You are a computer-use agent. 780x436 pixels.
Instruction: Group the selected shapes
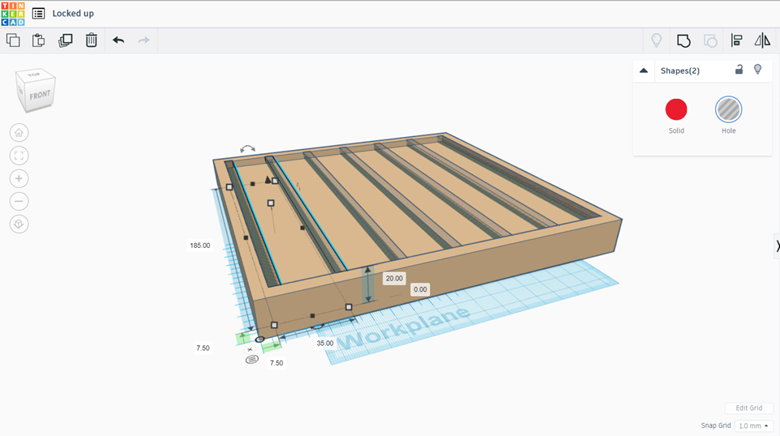pos(683,40)
